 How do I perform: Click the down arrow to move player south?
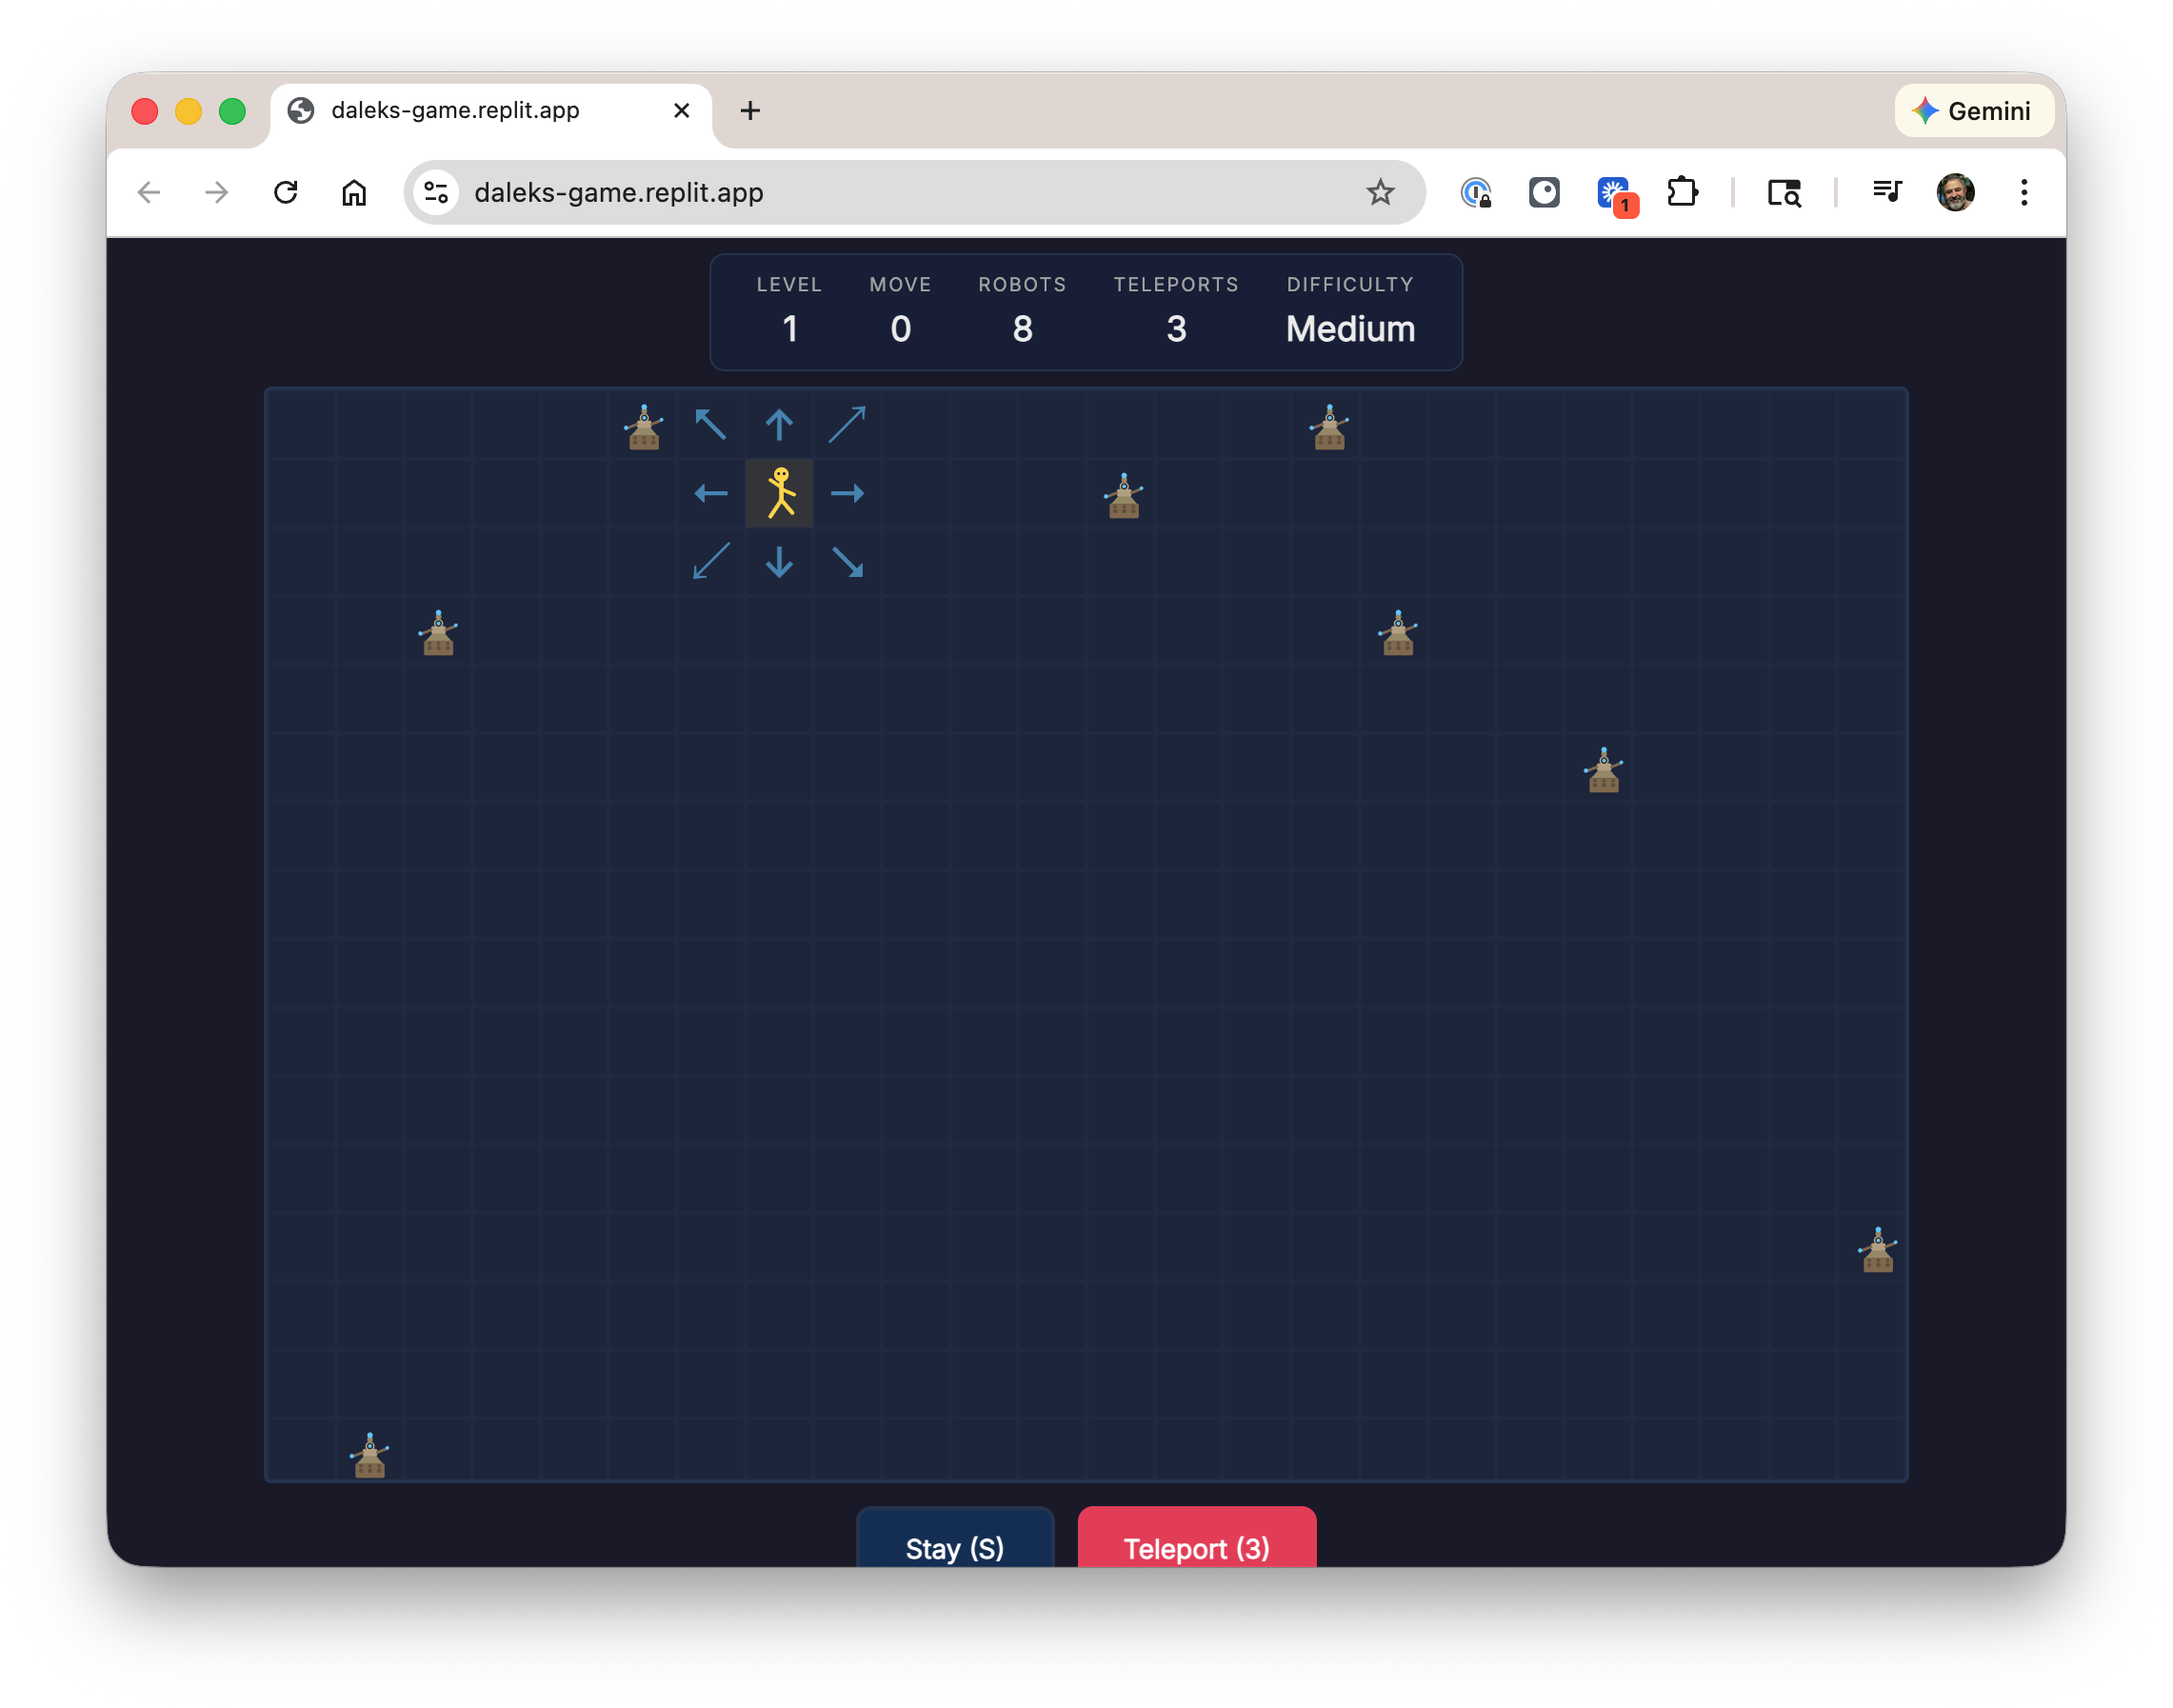point(779,562)
